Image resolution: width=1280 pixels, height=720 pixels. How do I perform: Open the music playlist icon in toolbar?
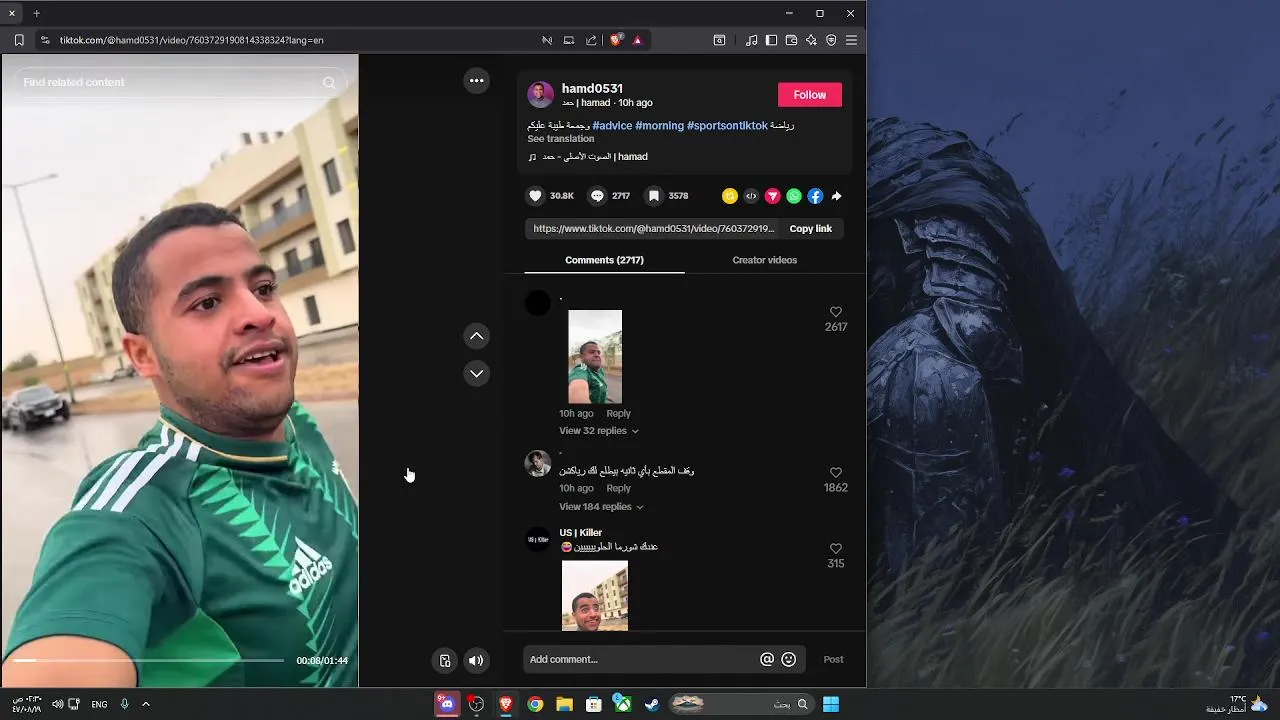click(751, 40)
